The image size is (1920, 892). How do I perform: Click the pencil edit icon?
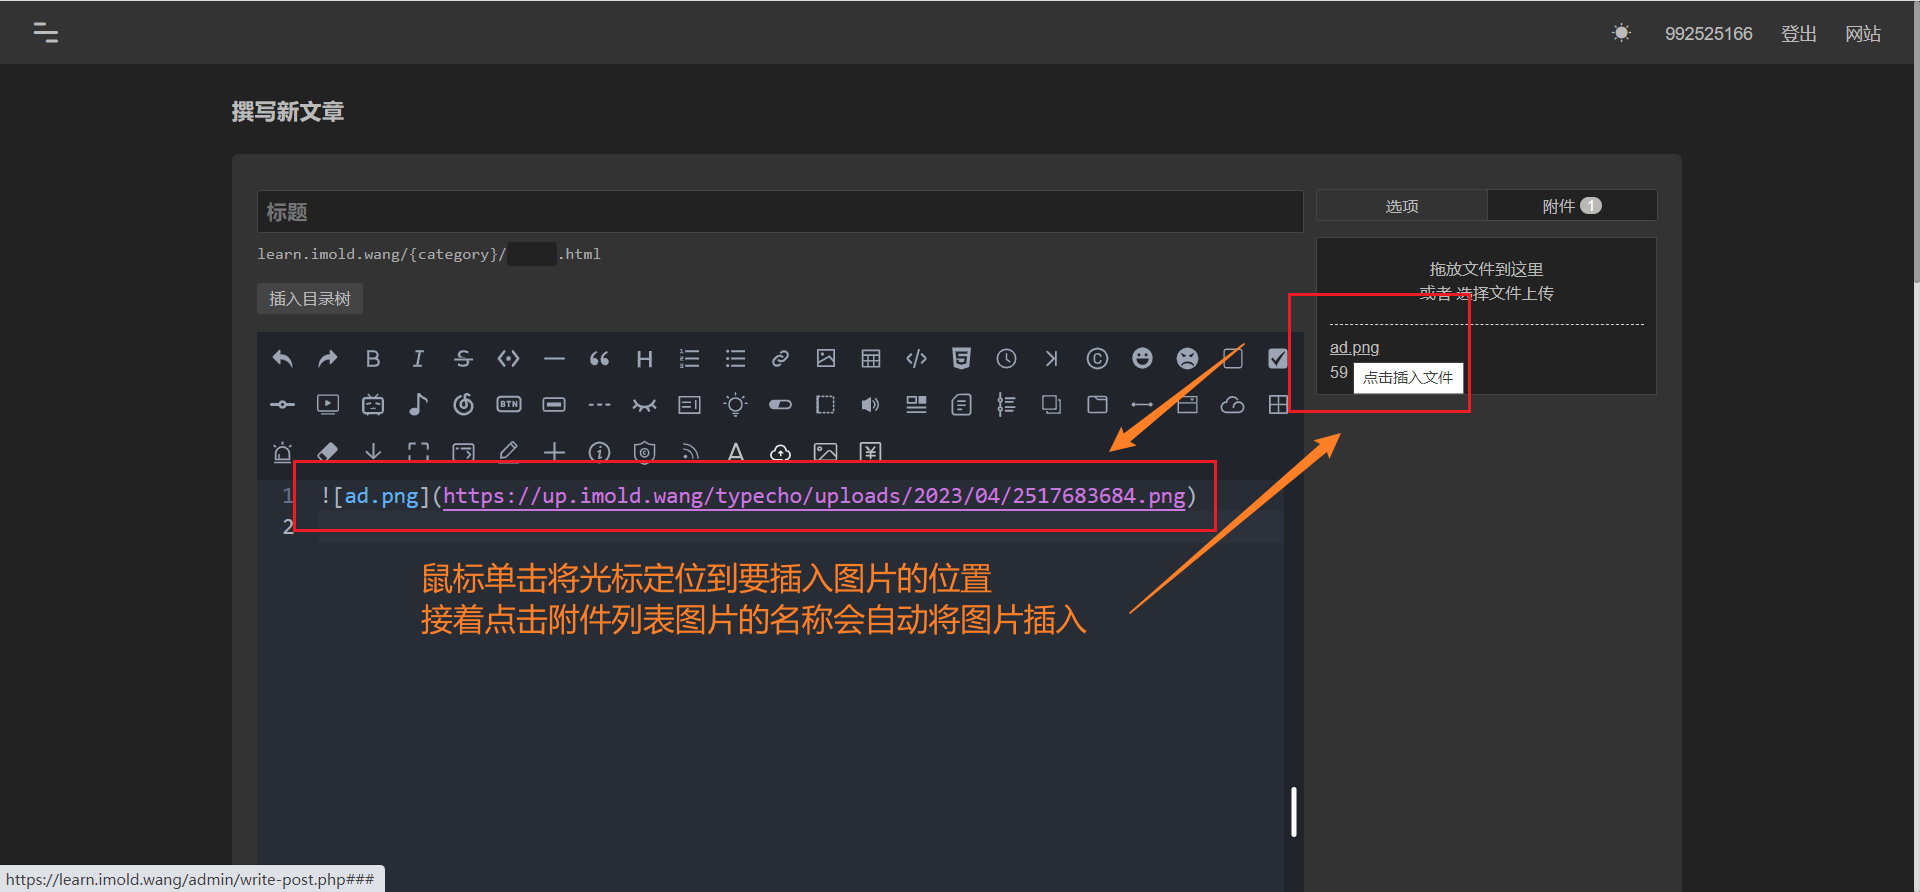coord(509,452)
